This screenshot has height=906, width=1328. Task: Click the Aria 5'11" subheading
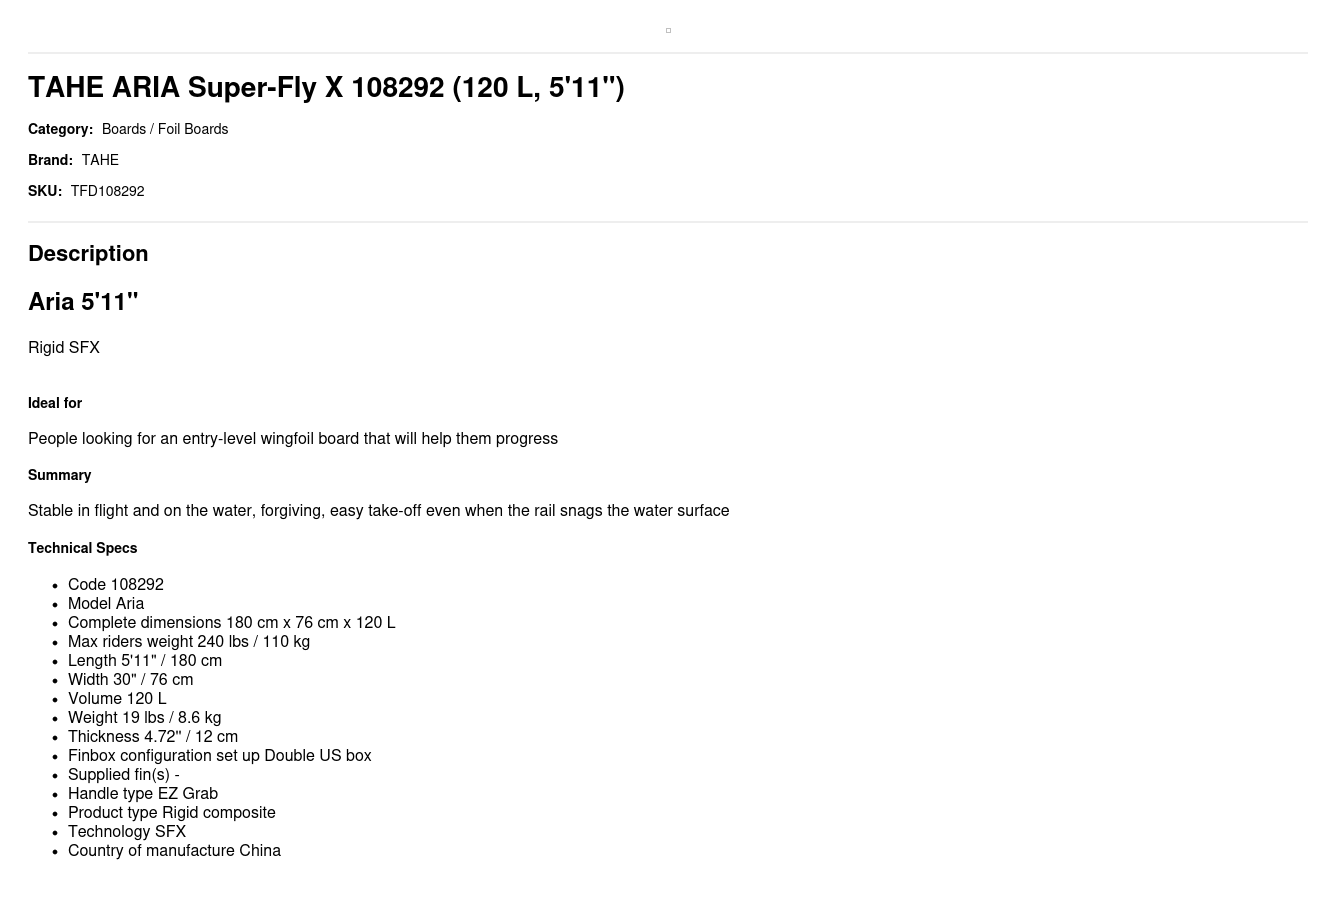point(83,302)
